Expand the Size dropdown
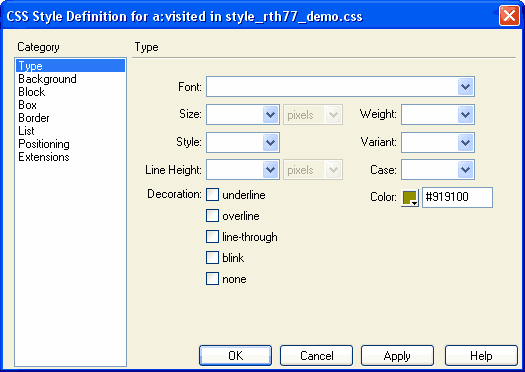Screen dimensions: 525x372 (x=270, y=115)
